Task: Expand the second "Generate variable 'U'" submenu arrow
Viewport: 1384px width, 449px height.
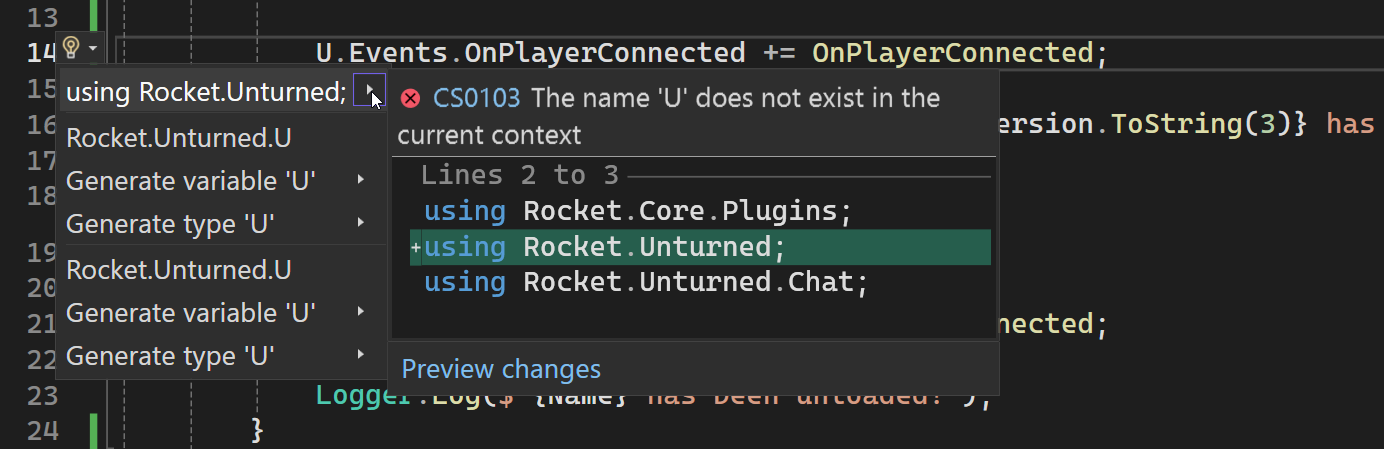Action: coord(360,313)
